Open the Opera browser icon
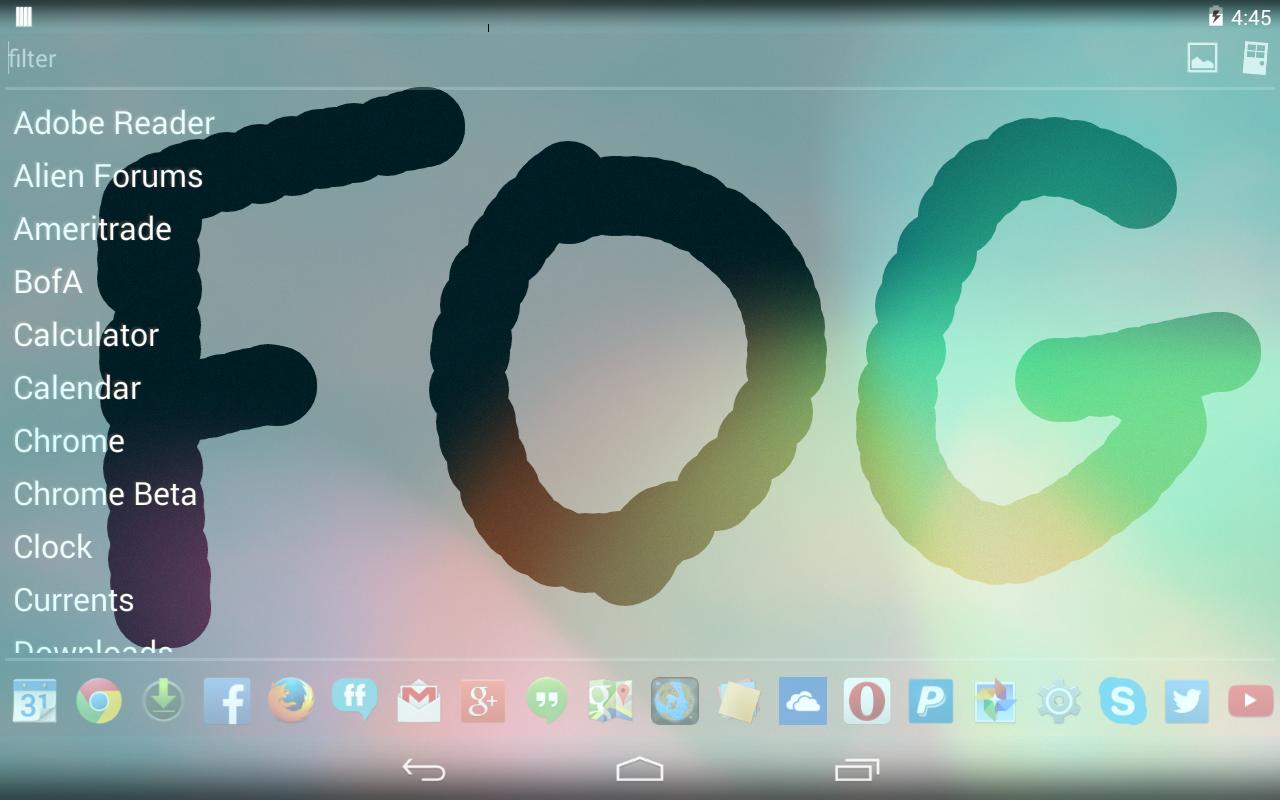The height and width of the screenshot is (800, 1280). click(x=866, y=701)
